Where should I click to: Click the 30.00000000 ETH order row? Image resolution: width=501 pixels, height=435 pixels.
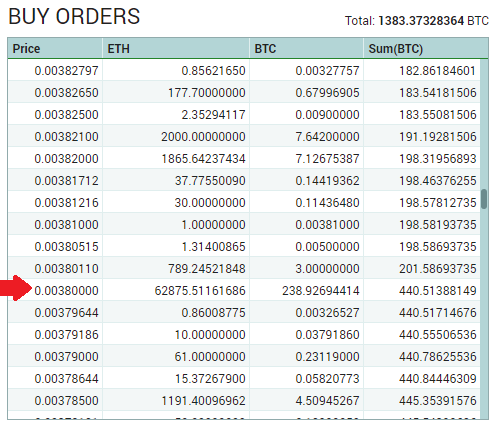[244, 203]
